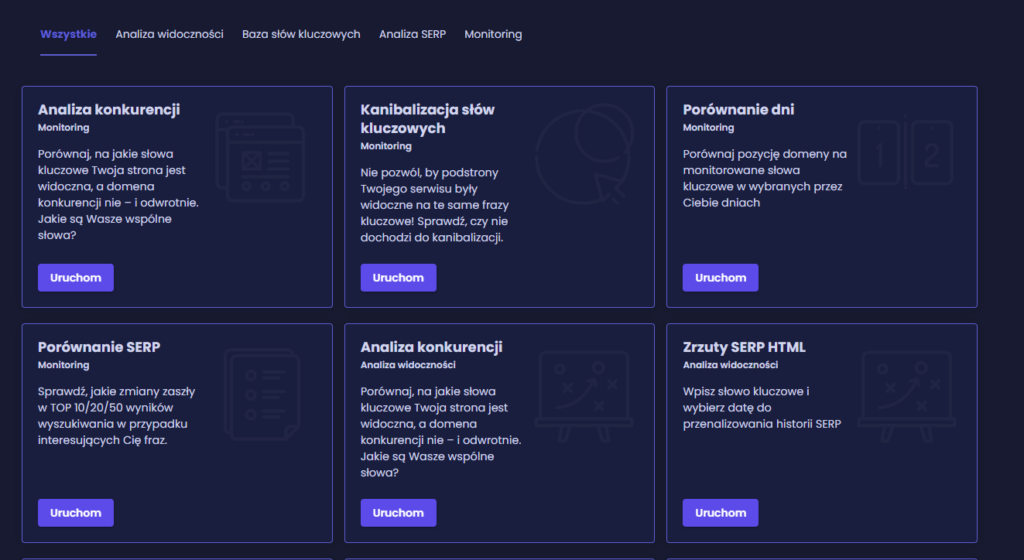Viewport: 1024px width, 560px height.
Task: Open the Baza słów kluczowych tab
Action: coord(301,34)
